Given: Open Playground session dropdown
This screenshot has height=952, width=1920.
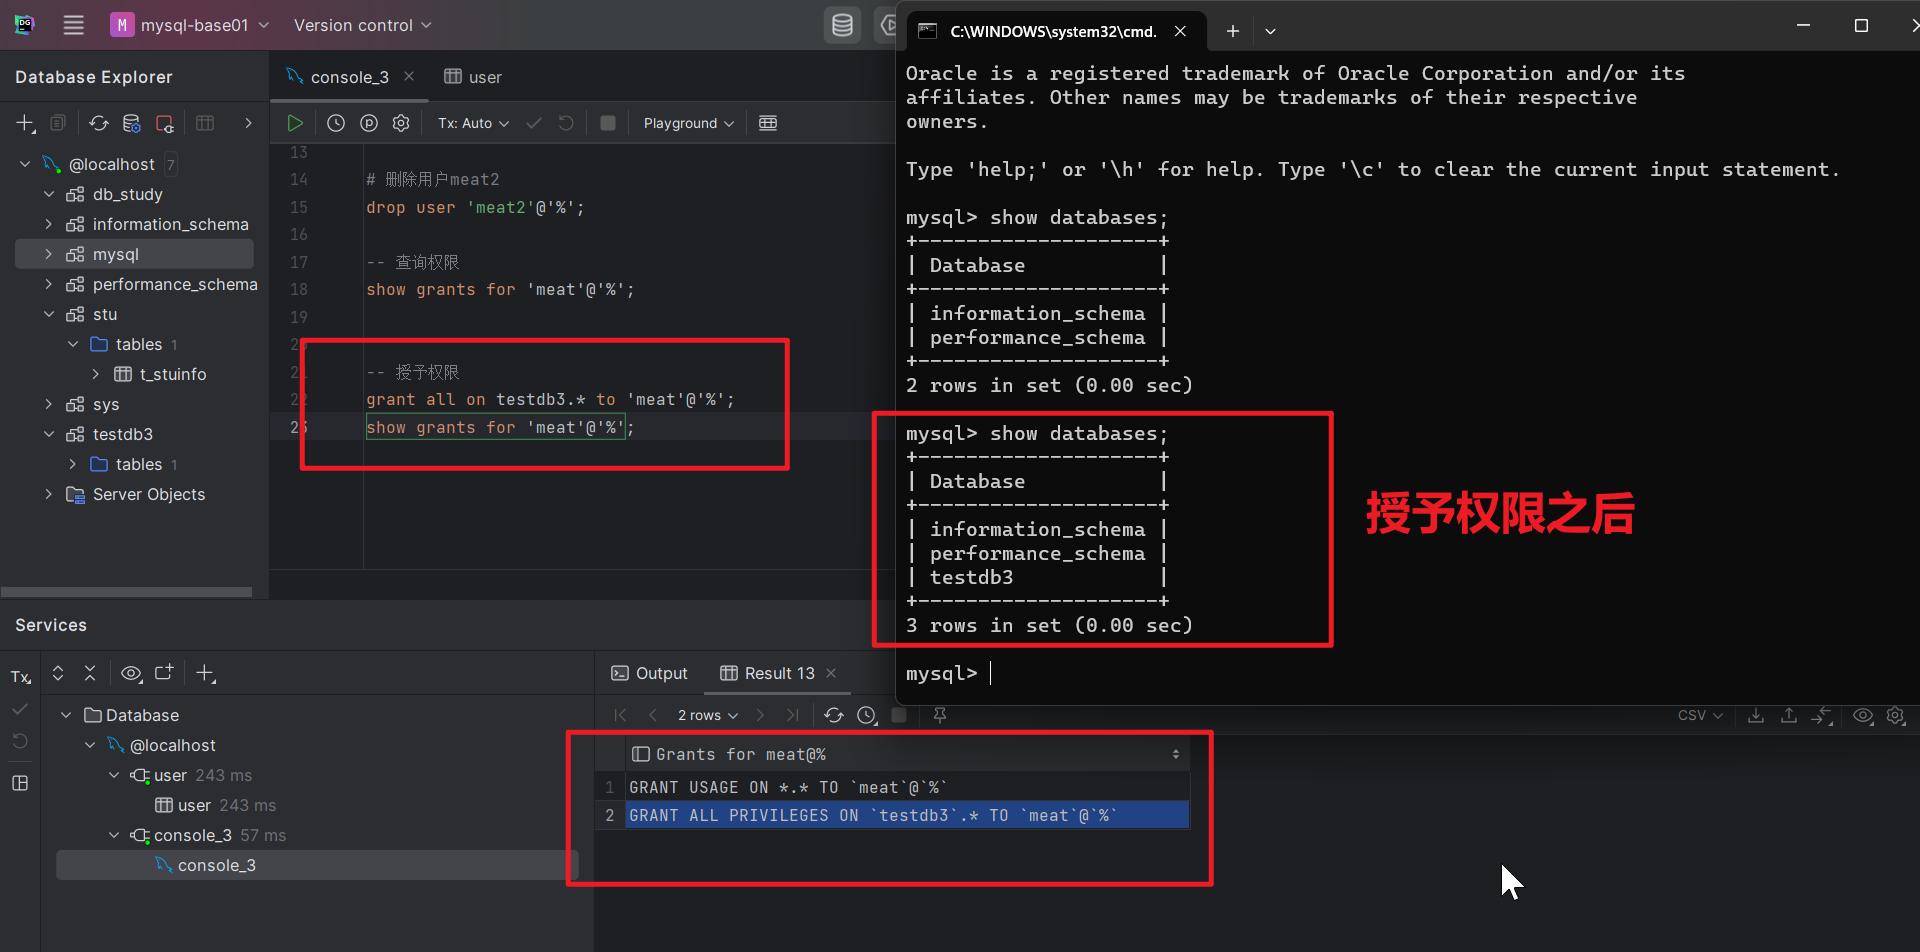Looking at the screenshot, I should [689, 123].
